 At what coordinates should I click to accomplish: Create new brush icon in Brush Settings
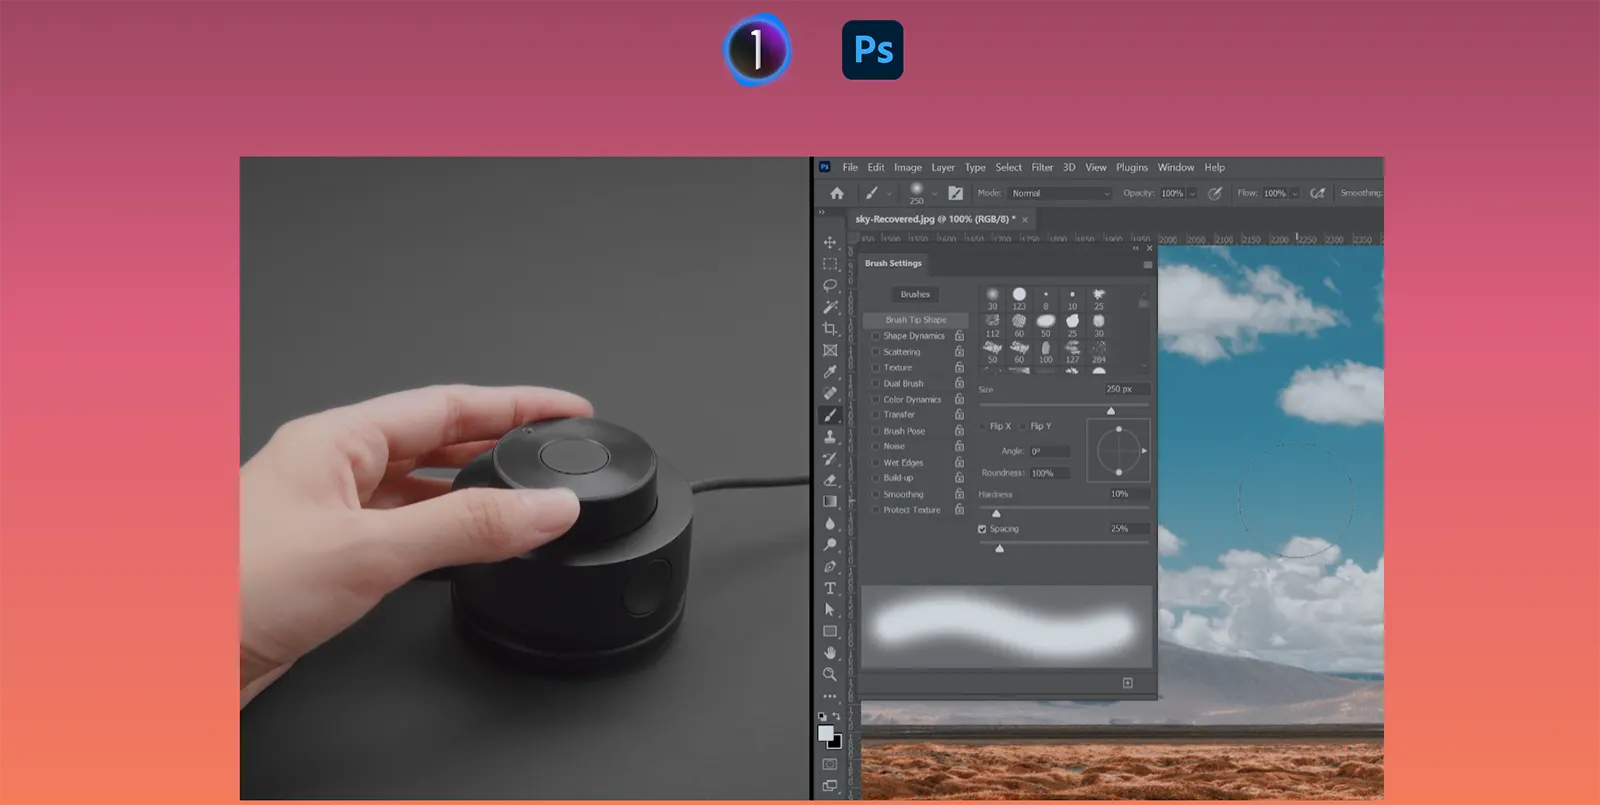tap(1127, 683)
